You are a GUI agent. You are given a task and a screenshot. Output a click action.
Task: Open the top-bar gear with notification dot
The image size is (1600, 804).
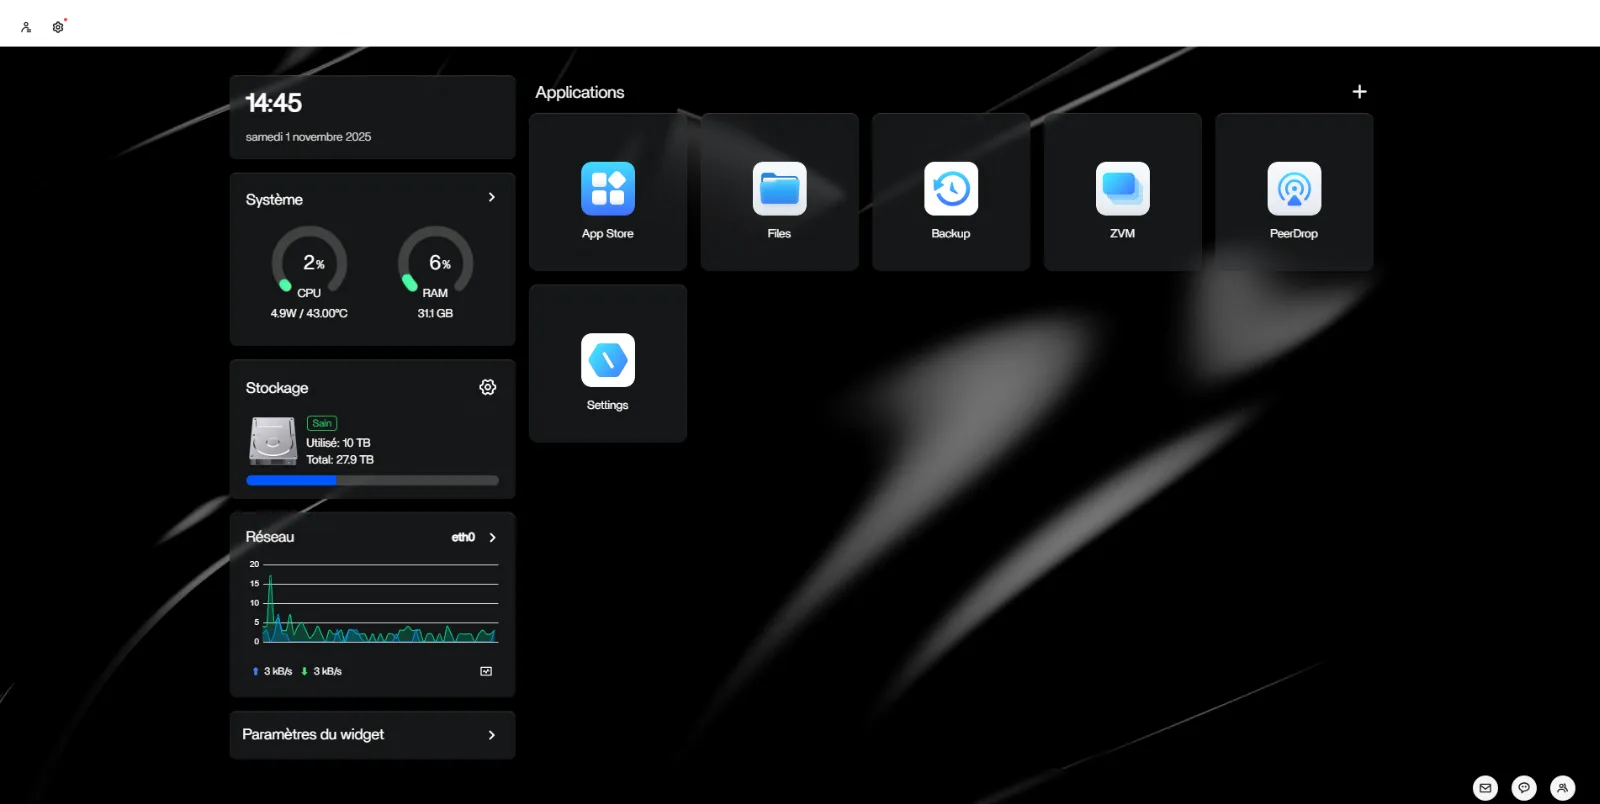tap(58, 27)
